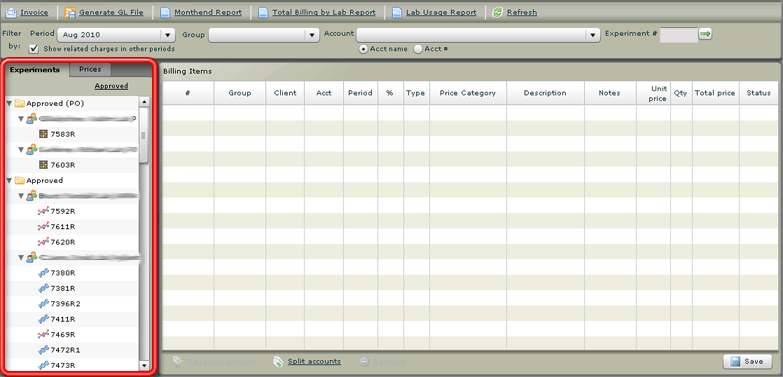The height and width of the screenshot is (377, 783).
Task: Click the Generate GL File link
Action: [111, 12]
